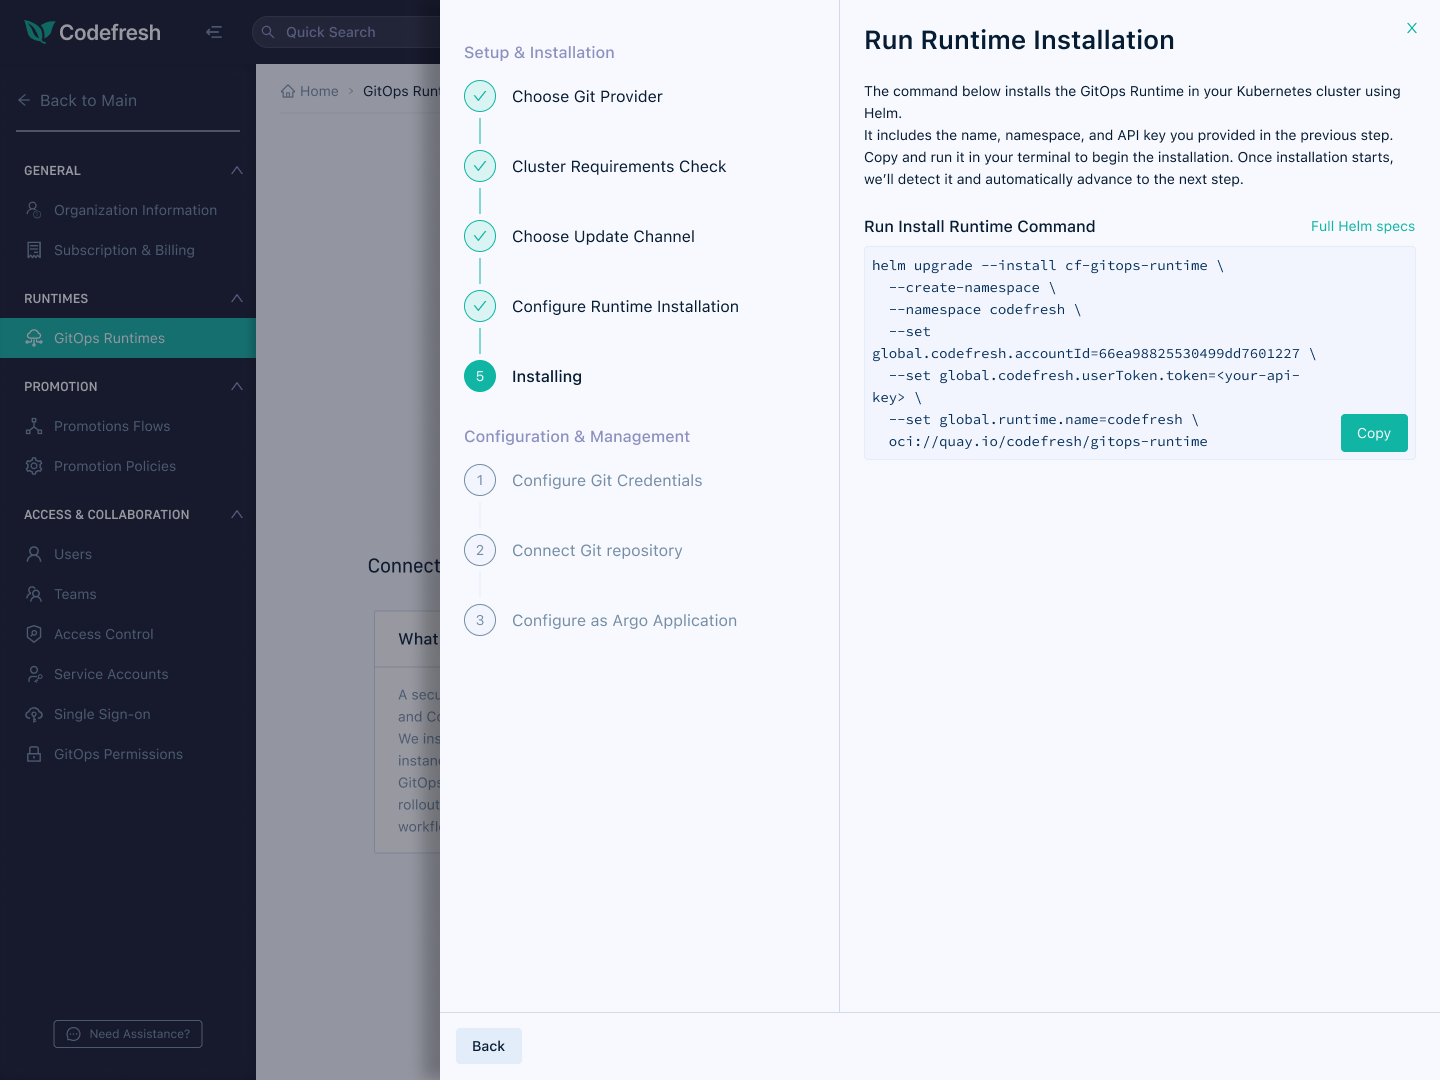
Task: Click the Run Install Runtime Command heading
Action: (979, 226)
